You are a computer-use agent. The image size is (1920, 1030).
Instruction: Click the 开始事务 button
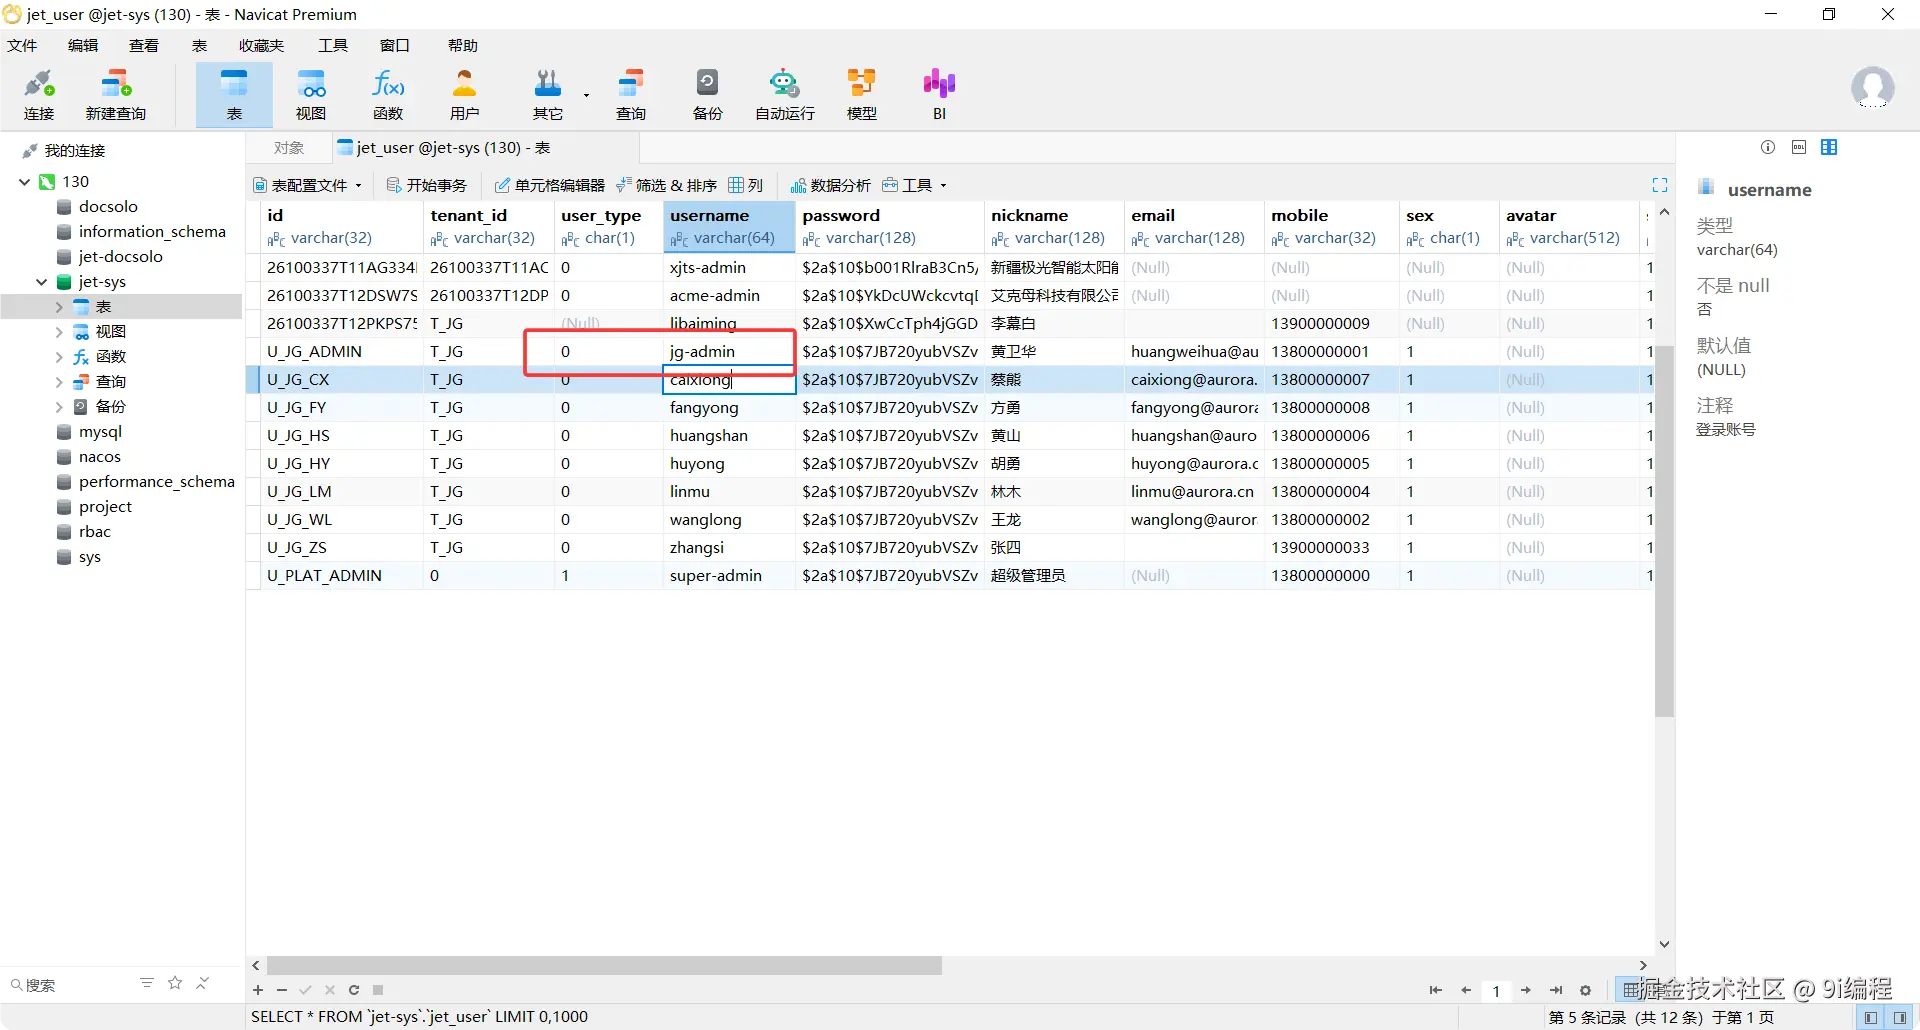point(427,185)
